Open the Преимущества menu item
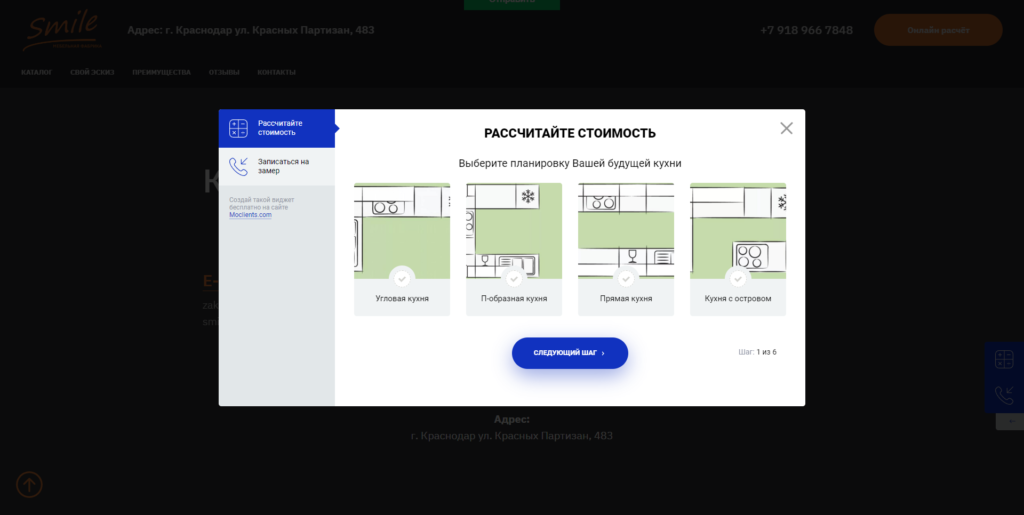This screenshot has height=515, width=1024. click(161, 72)
